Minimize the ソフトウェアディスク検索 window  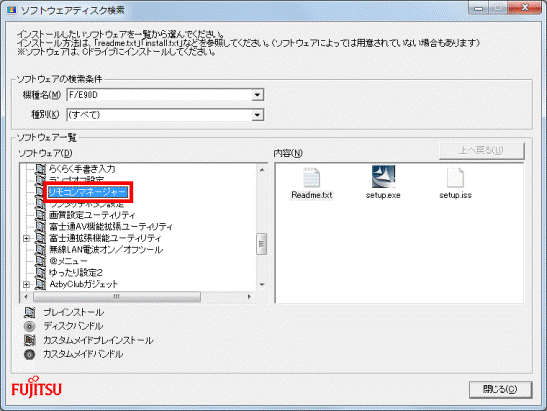pos(478,8)
